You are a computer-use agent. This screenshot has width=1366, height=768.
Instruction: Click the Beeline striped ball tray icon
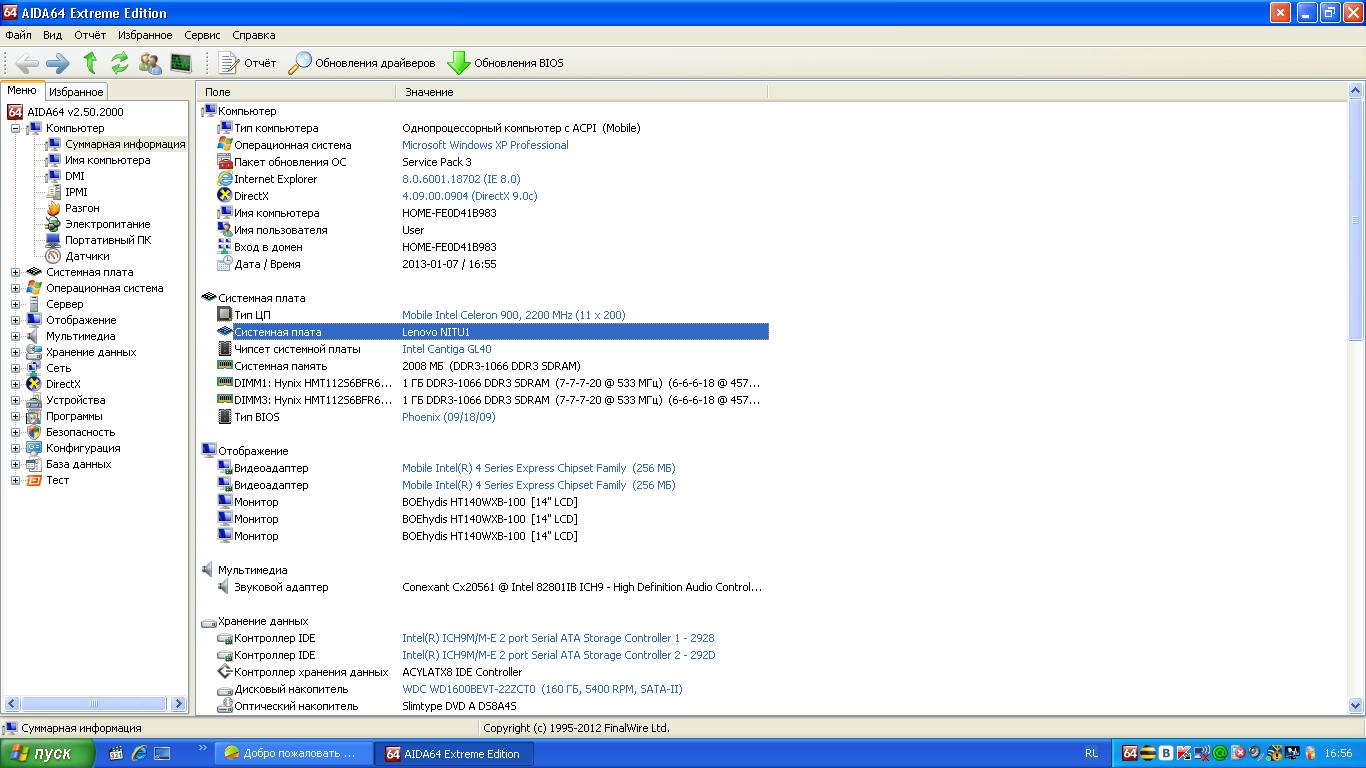point(1148,753)
